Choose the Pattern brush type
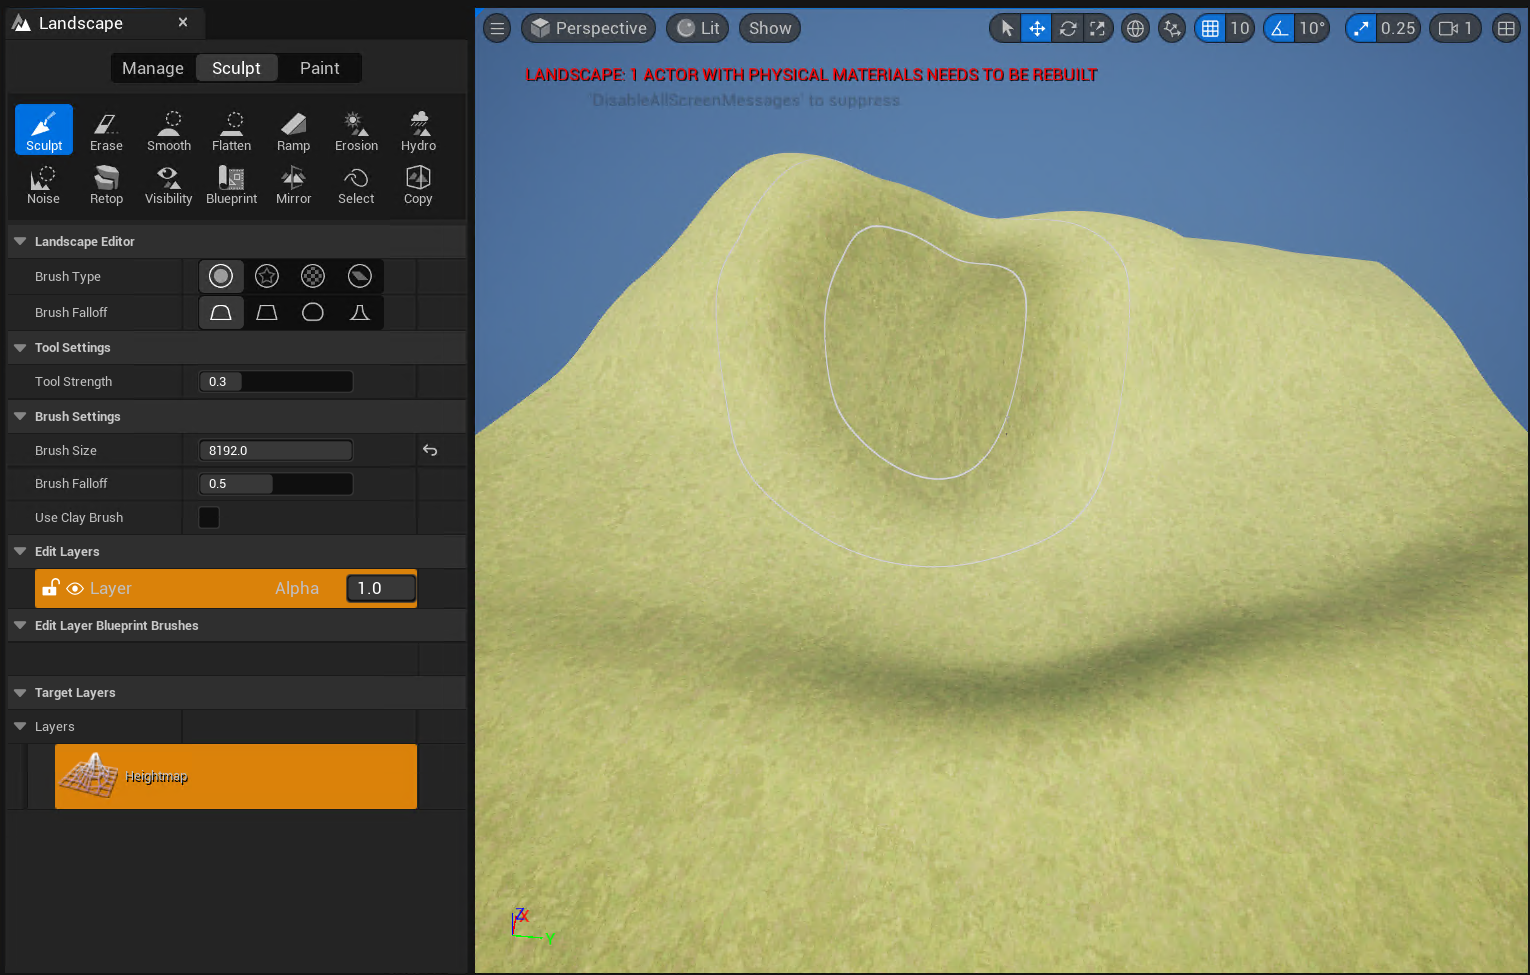This screenshot has width=1530, height=975. click(313, 276)
